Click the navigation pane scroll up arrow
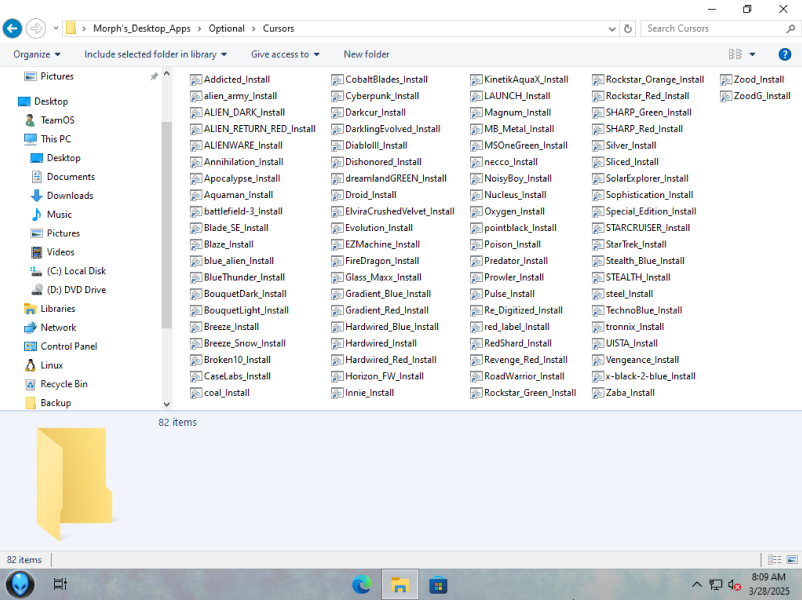Image resolution: width=802 pixels, height=600 pixels. (x=167, y=74)
